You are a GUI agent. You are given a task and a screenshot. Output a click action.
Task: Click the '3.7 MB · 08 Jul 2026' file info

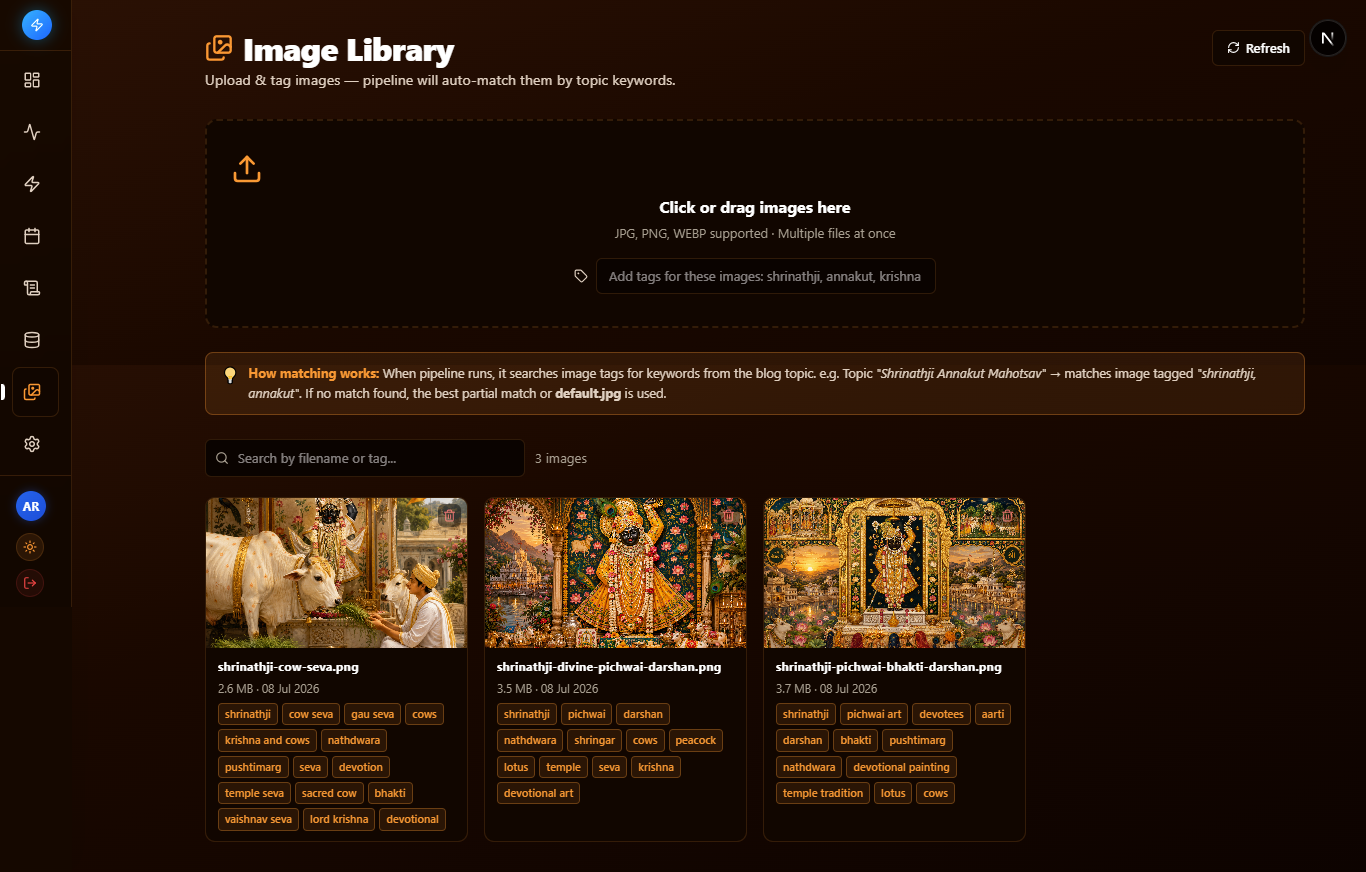827,689
